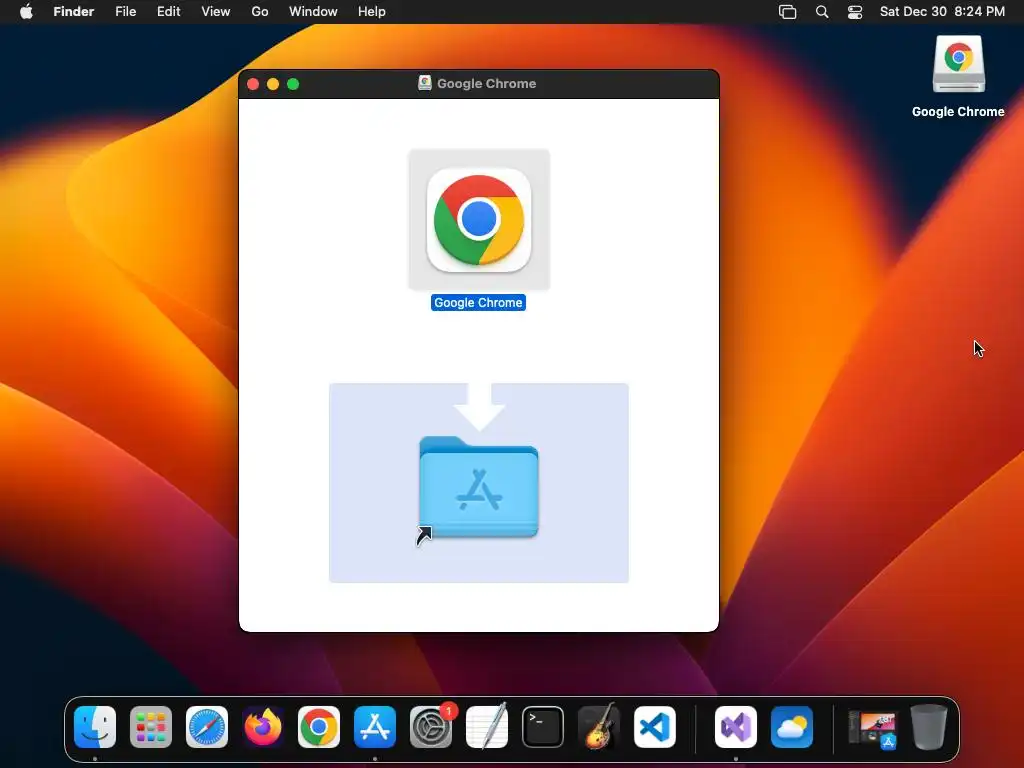The width and height of the screenshot is (1024, 768).
Task: Open Terminal from the Dock
Action: [x=543, y=726]
